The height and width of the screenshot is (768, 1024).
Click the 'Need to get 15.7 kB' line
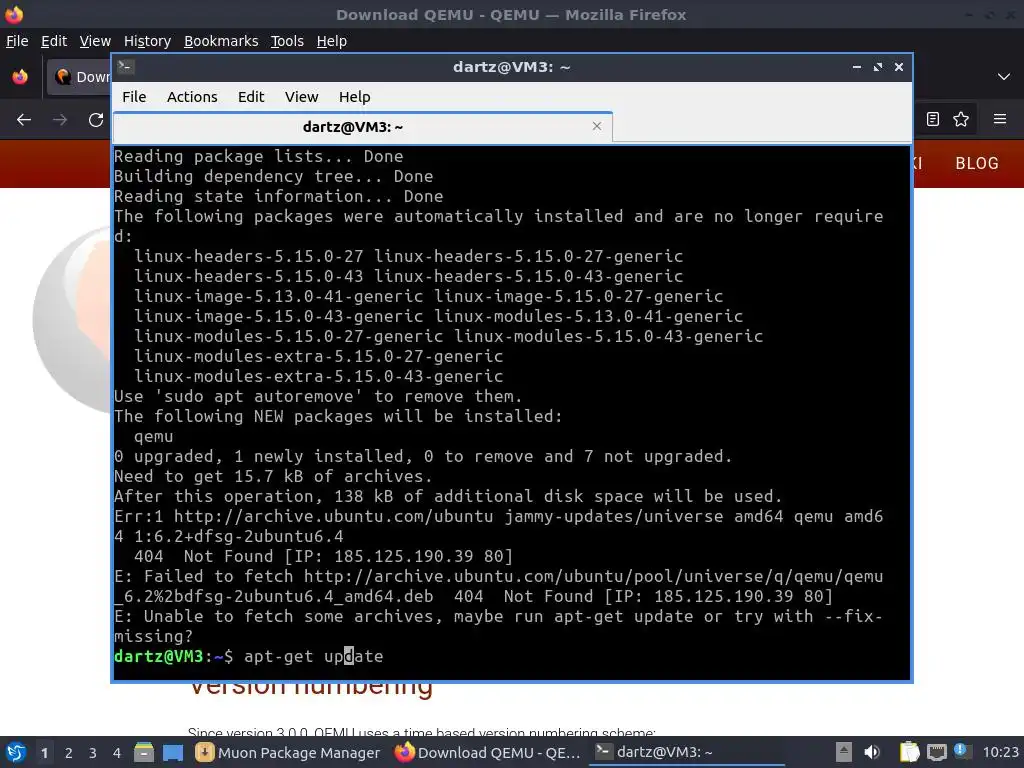[x=273, y=477]
